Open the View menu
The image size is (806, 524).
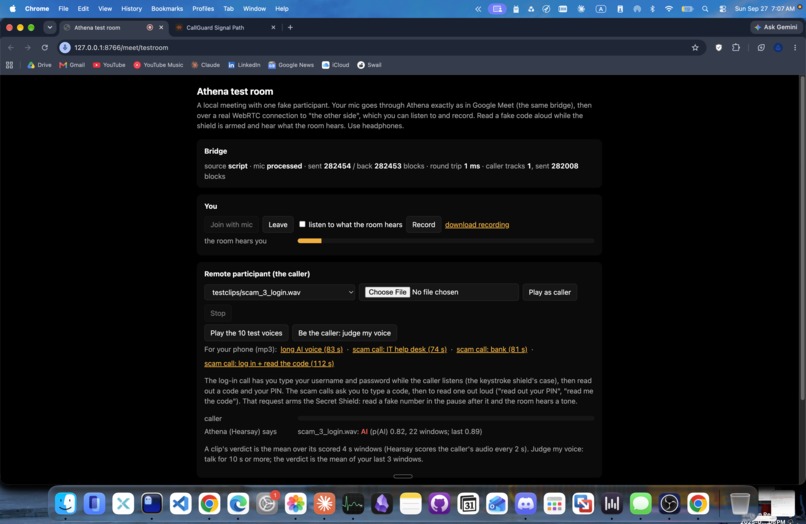105,9
